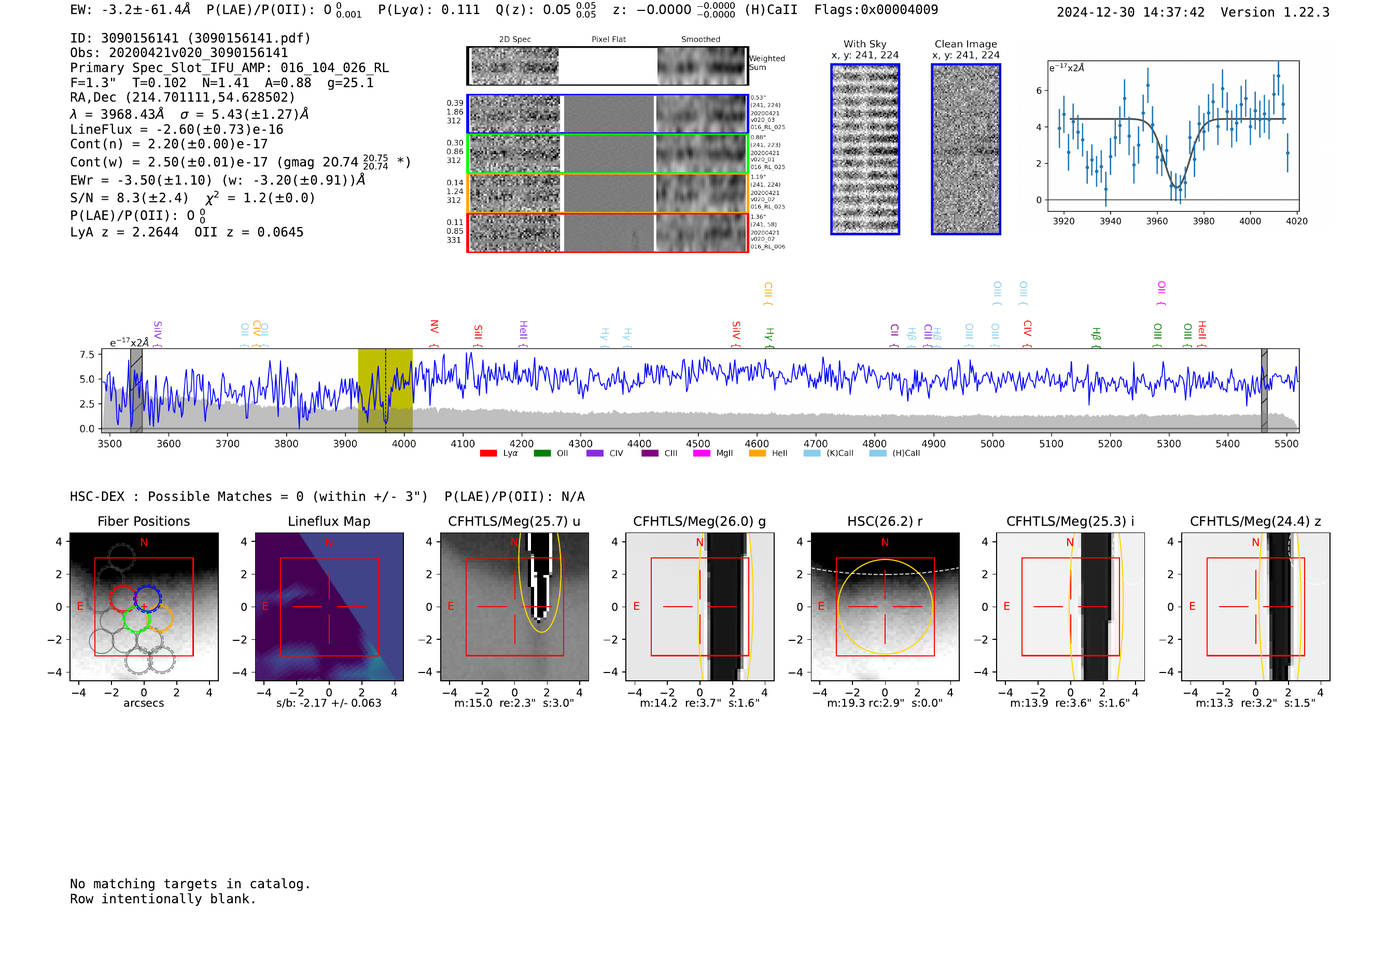Viewport: 1400px width, 953px height.
Task: Select the magenta MgII legend swatch
Action: (x=701, y=454)
